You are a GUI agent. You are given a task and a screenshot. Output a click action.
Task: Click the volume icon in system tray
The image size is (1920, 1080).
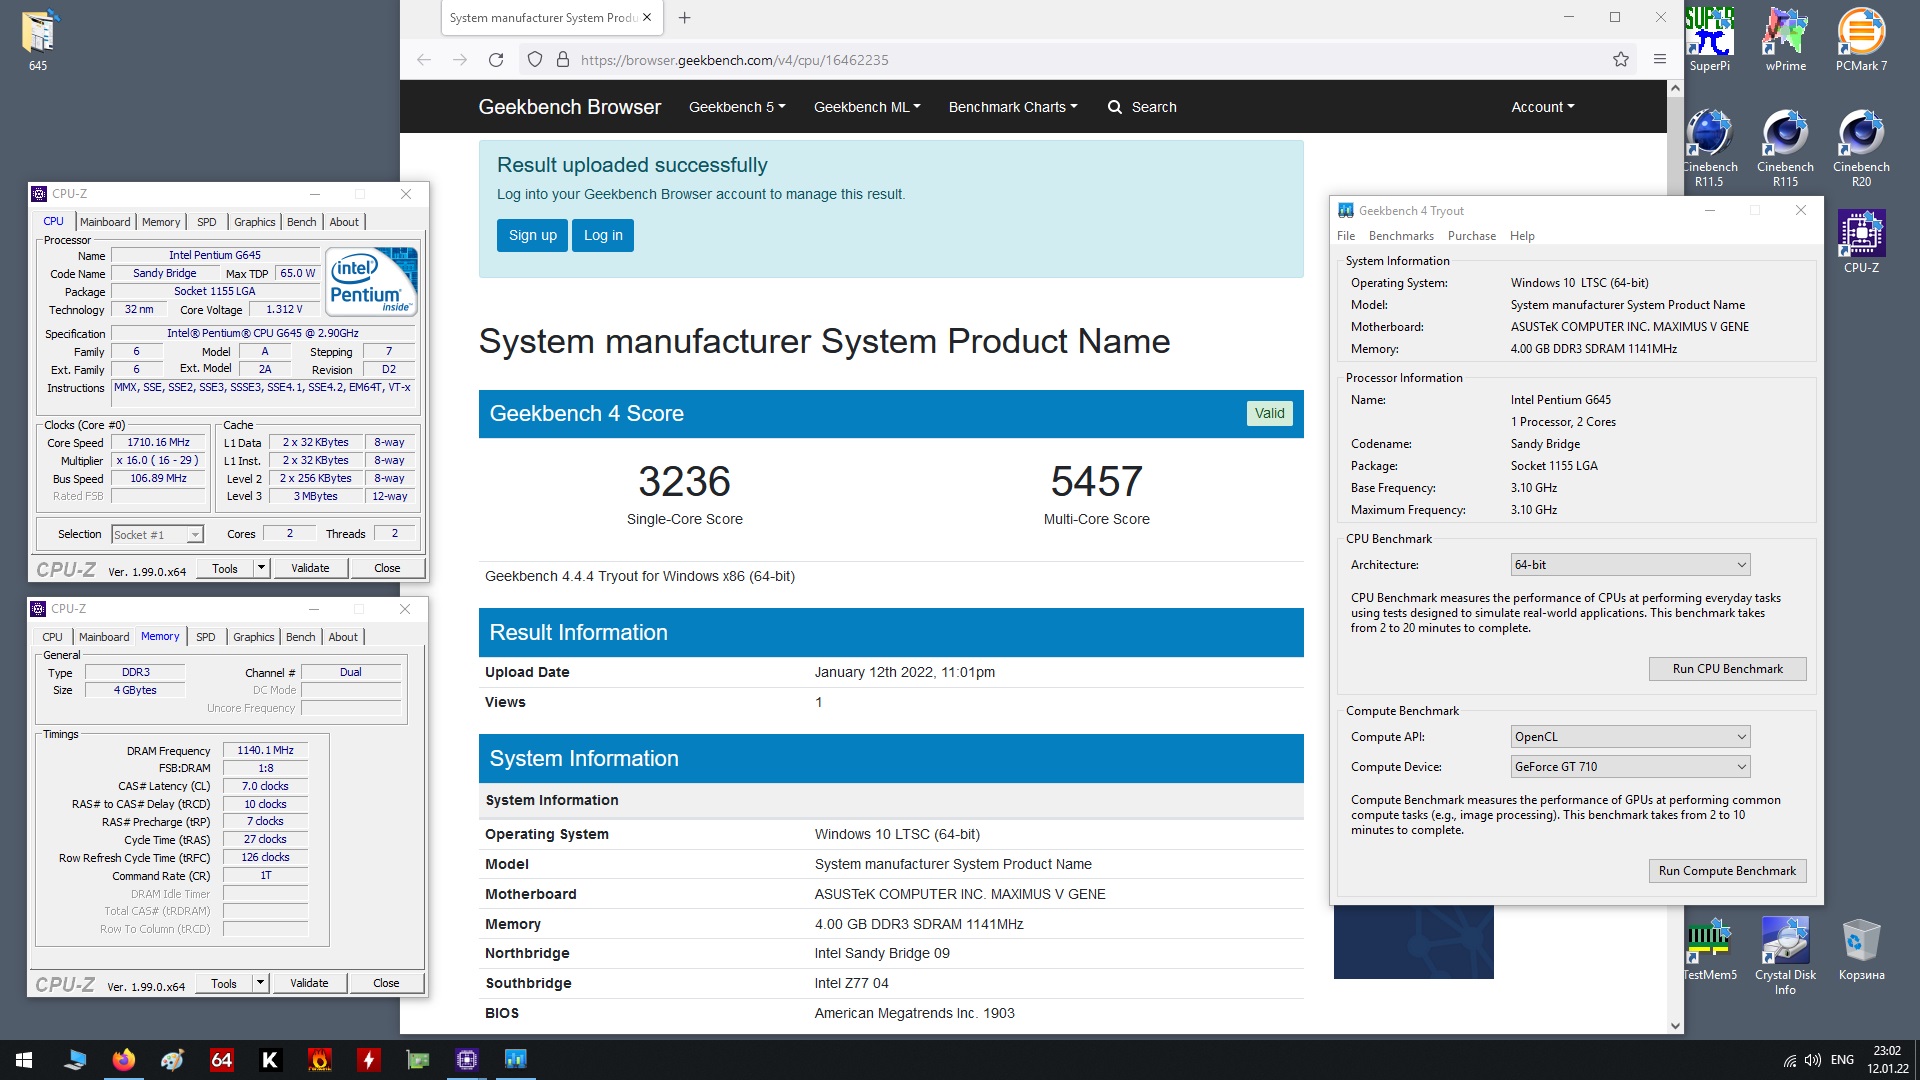1813,1060
